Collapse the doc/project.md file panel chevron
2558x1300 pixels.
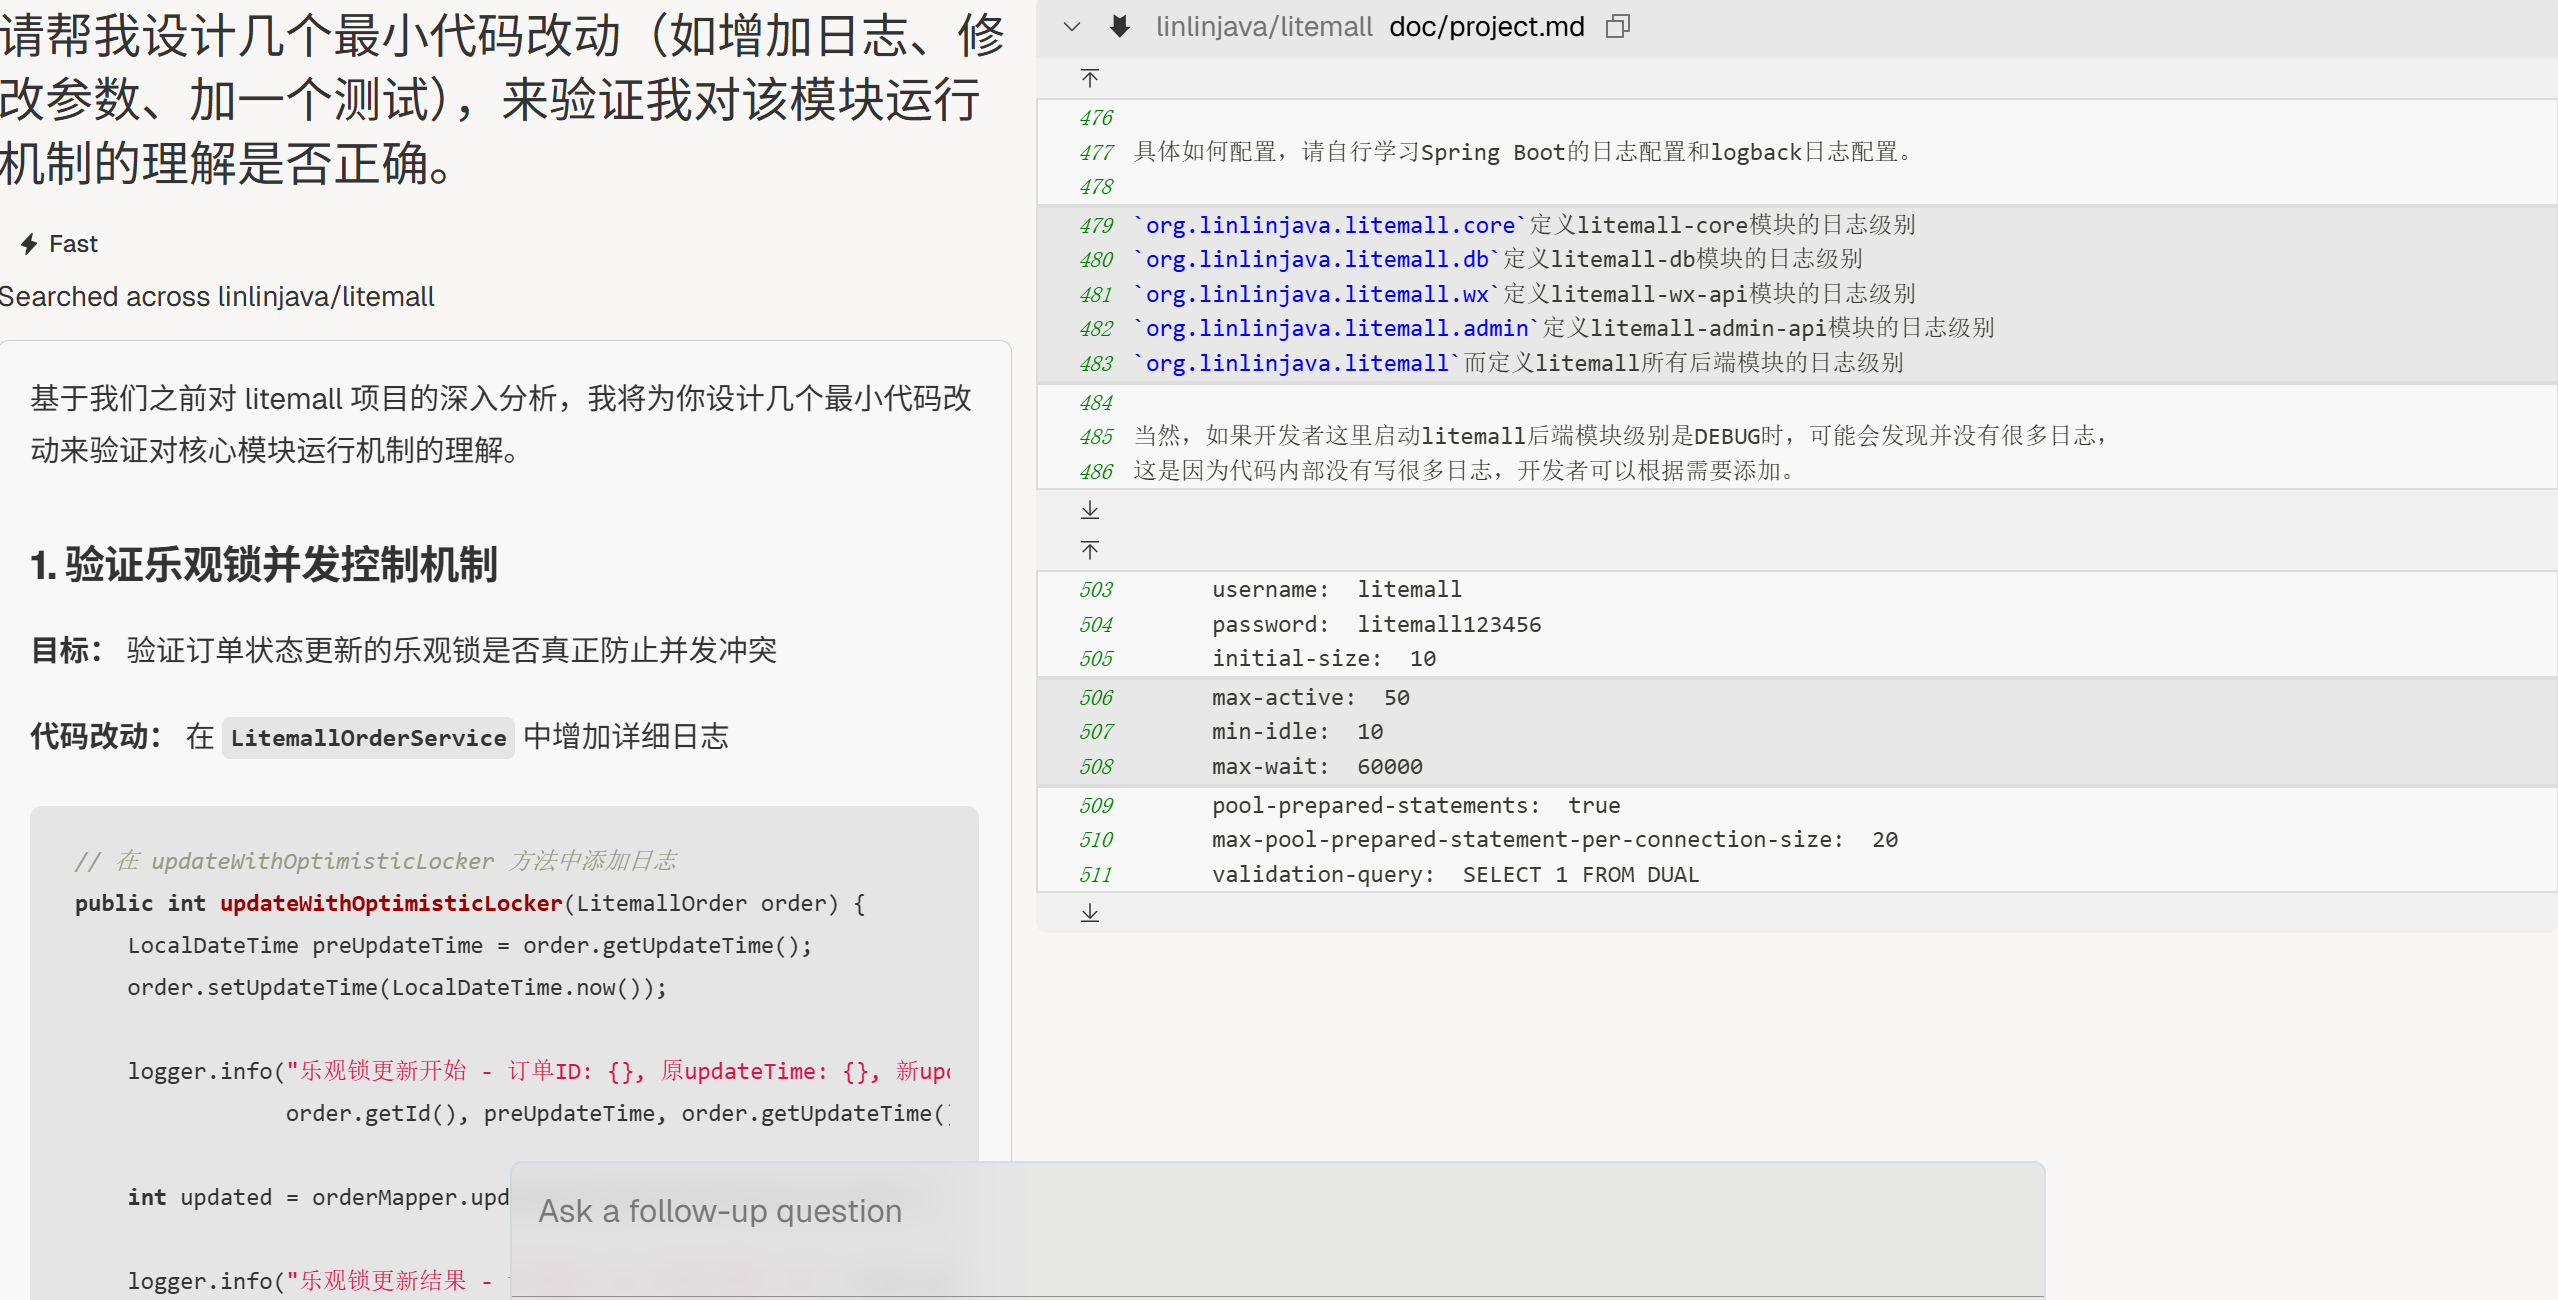click(1072, 27)
